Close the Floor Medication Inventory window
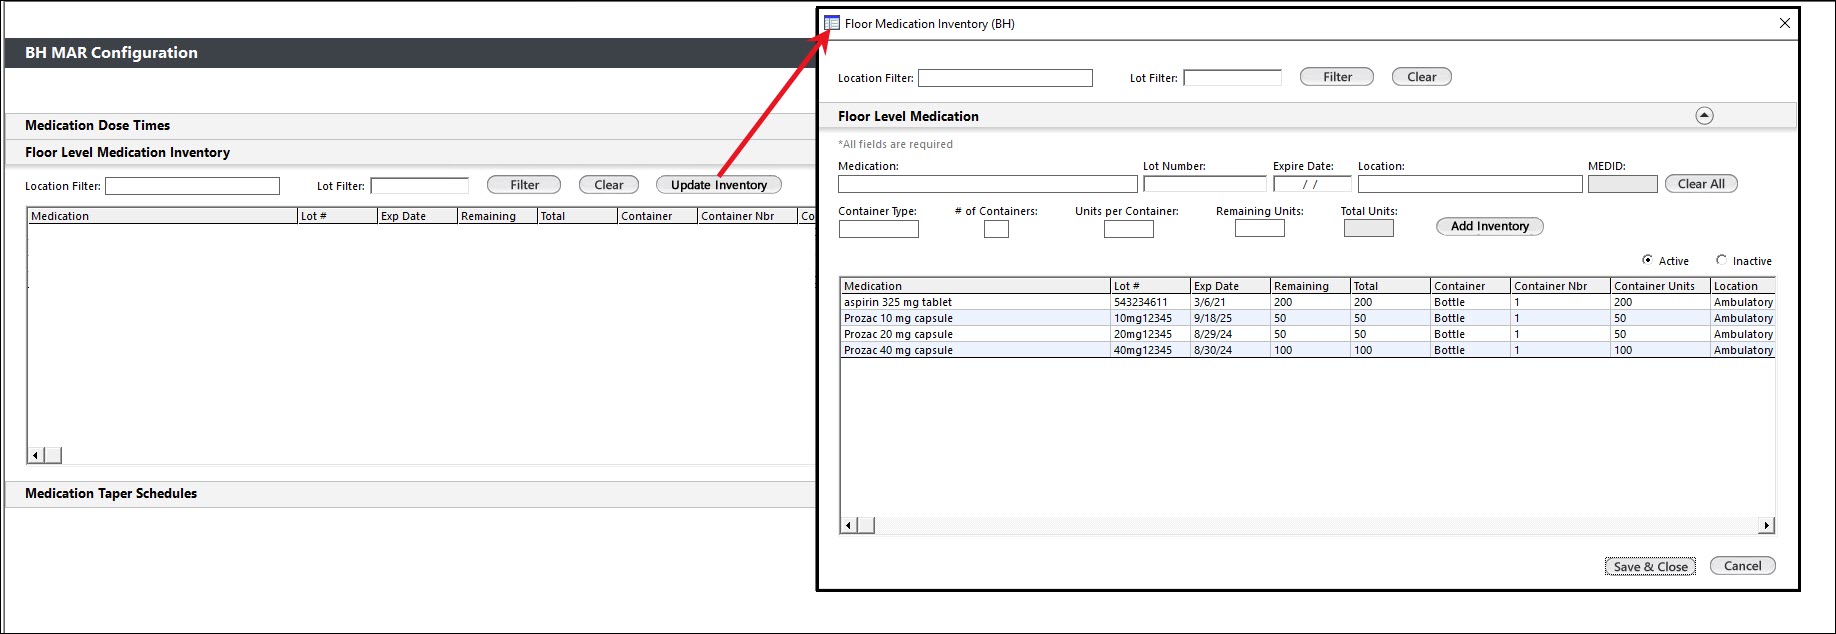Screen dimensions: 1836x634 click(x=1784, y=23)
